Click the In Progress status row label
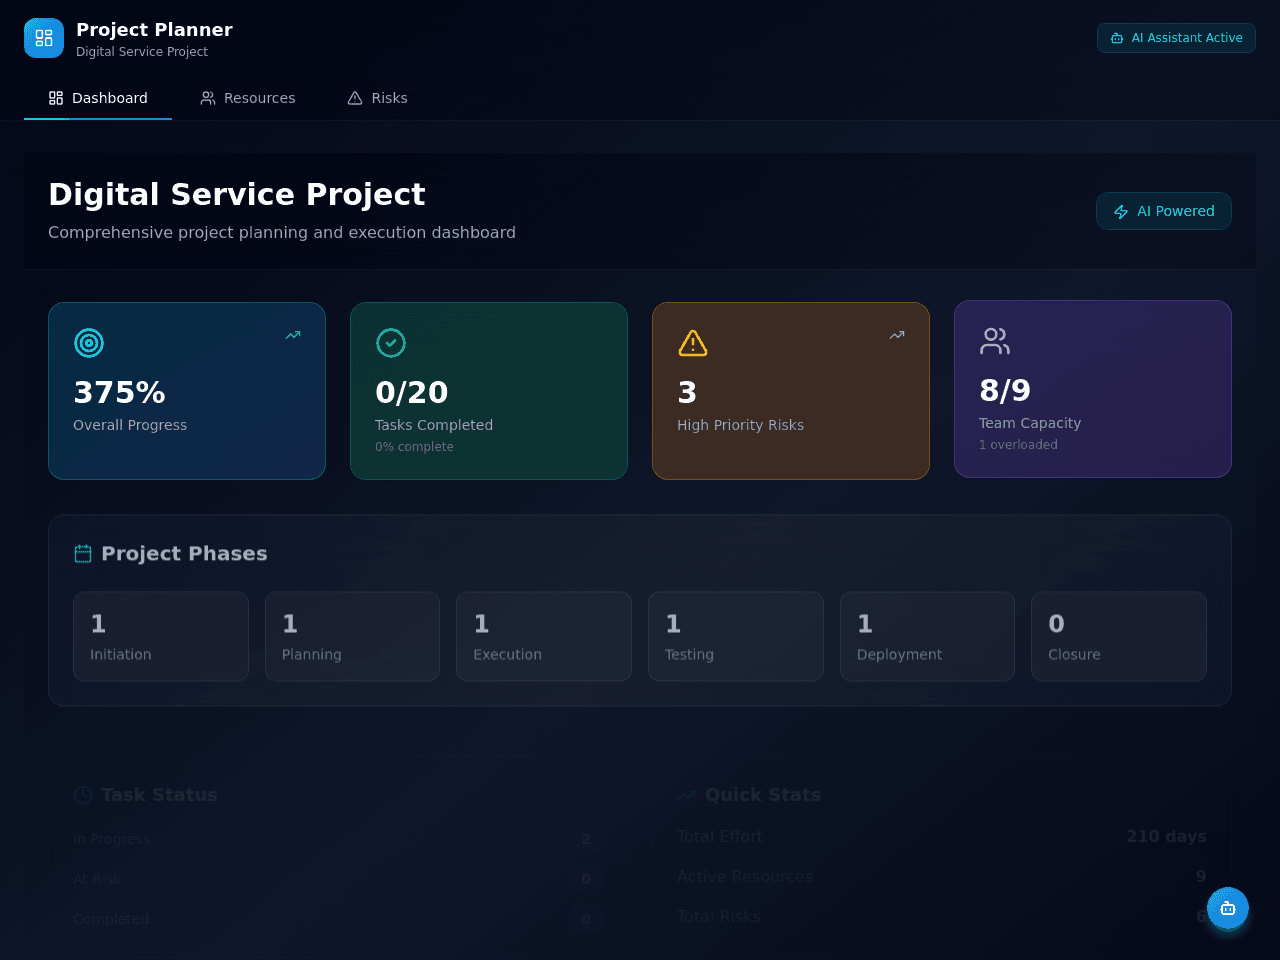The height and width of the screenshot is (960, 1280). 112,839
